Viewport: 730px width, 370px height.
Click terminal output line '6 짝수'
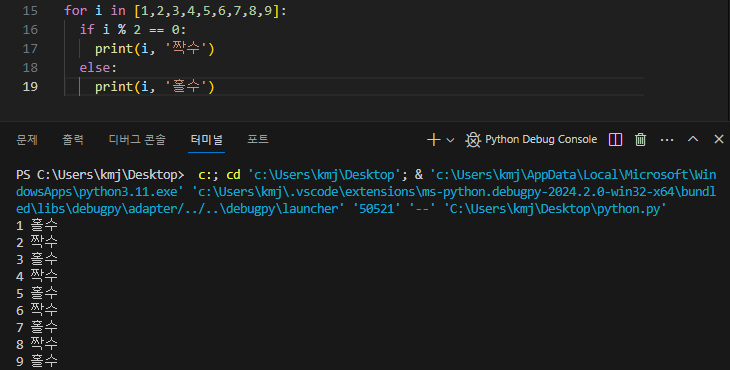click(x=37, y=310)
